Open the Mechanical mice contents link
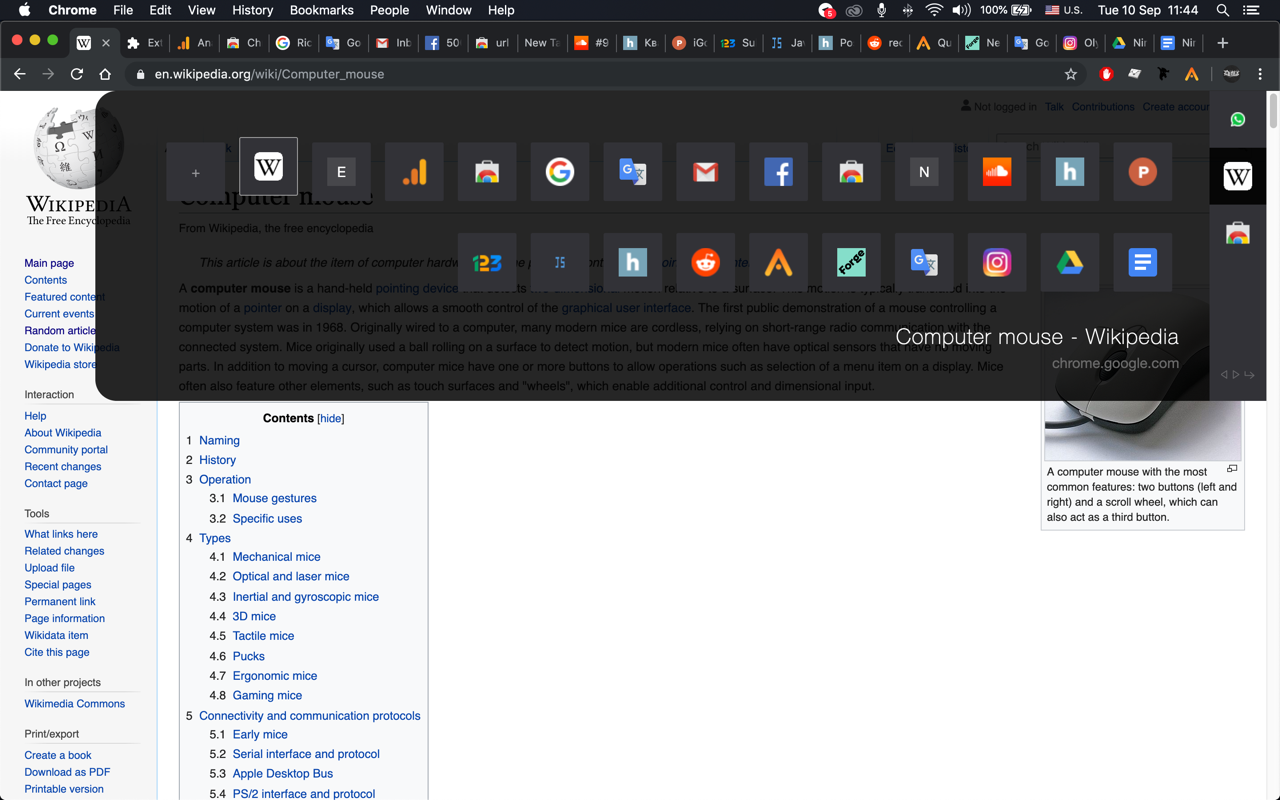This screenshot has height=800, width=1280. pyautogui.click(x=276, y=557)
